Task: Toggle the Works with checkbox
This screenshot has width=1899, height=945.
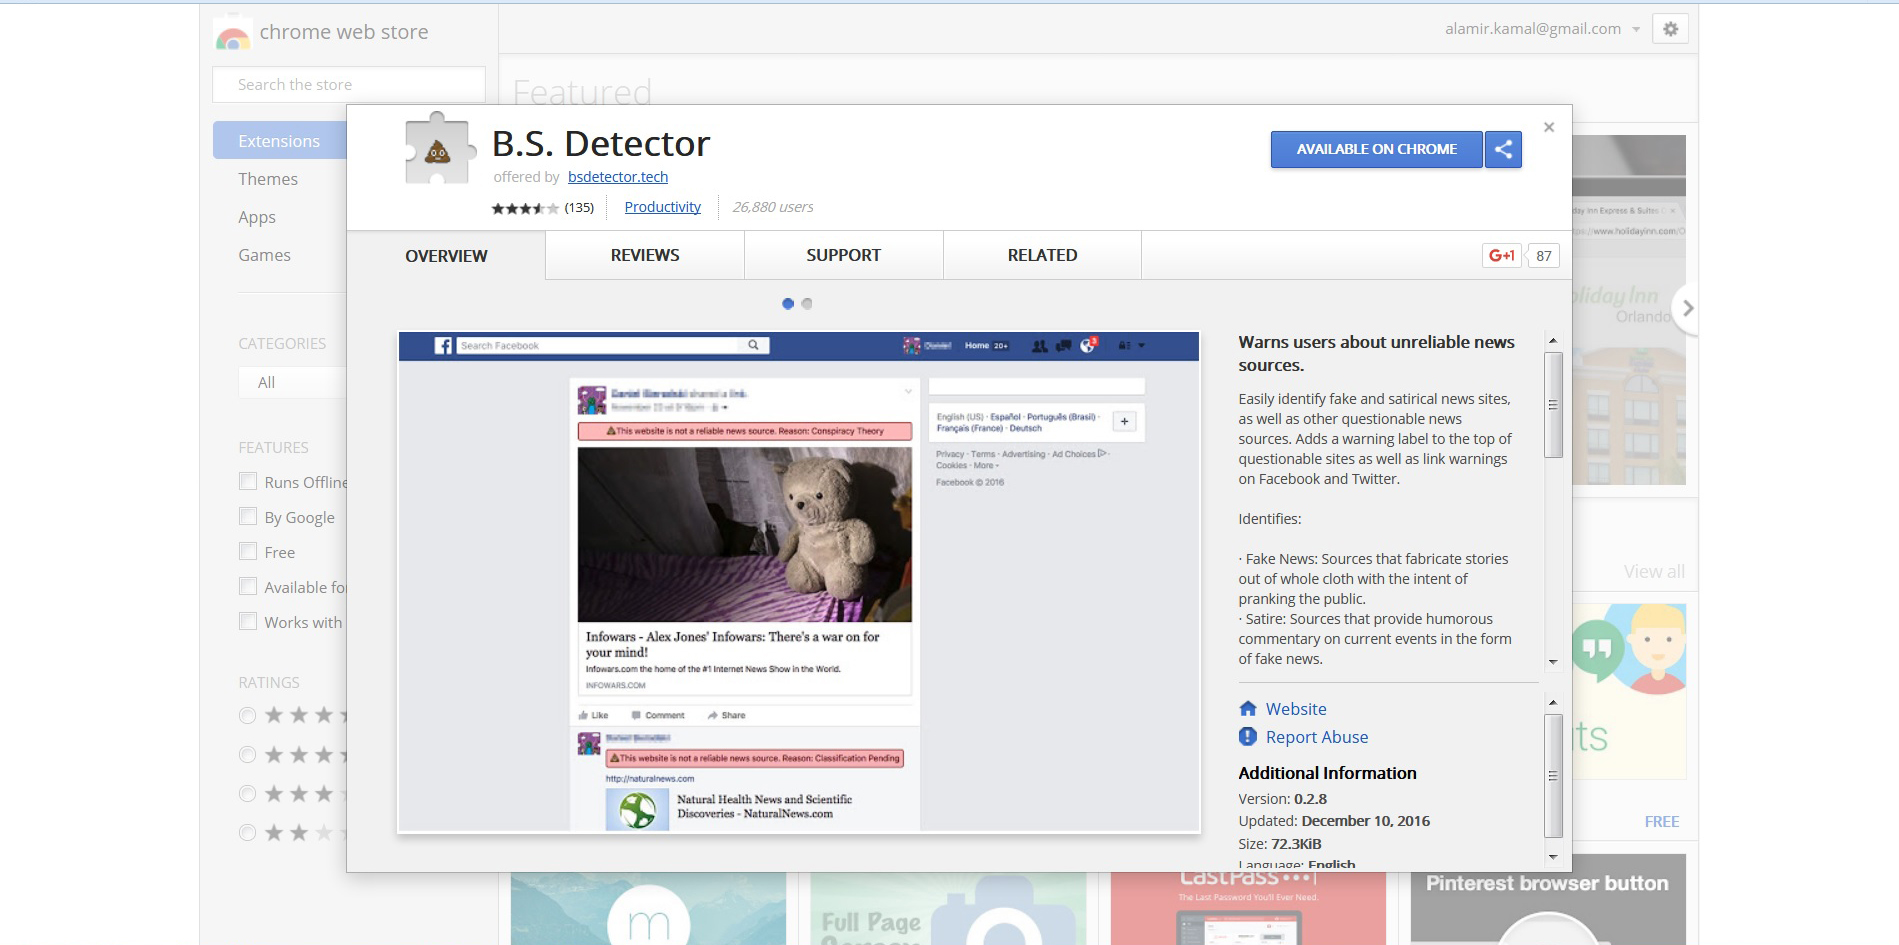Action: pos(248,621)
